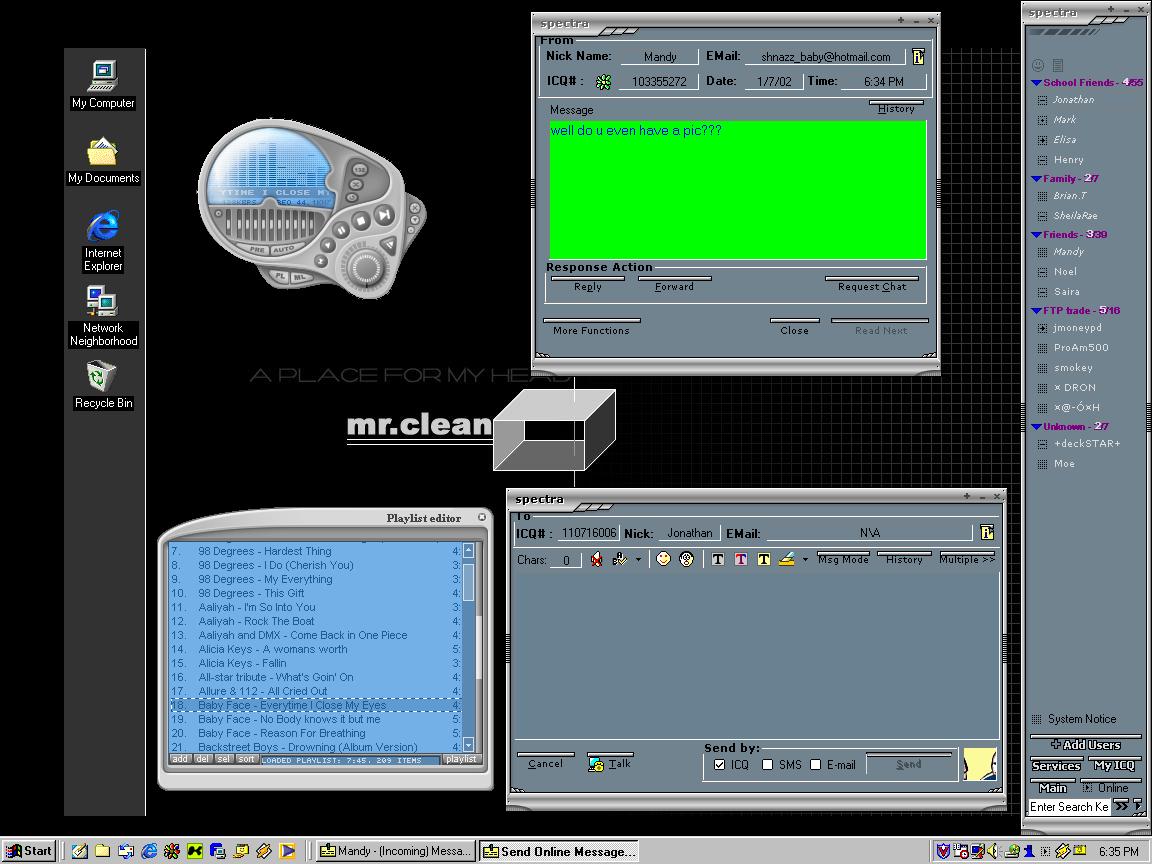Collapse the Family contact group
The height and width of the screenshot is (864, 1152).
coord(1036,179)
